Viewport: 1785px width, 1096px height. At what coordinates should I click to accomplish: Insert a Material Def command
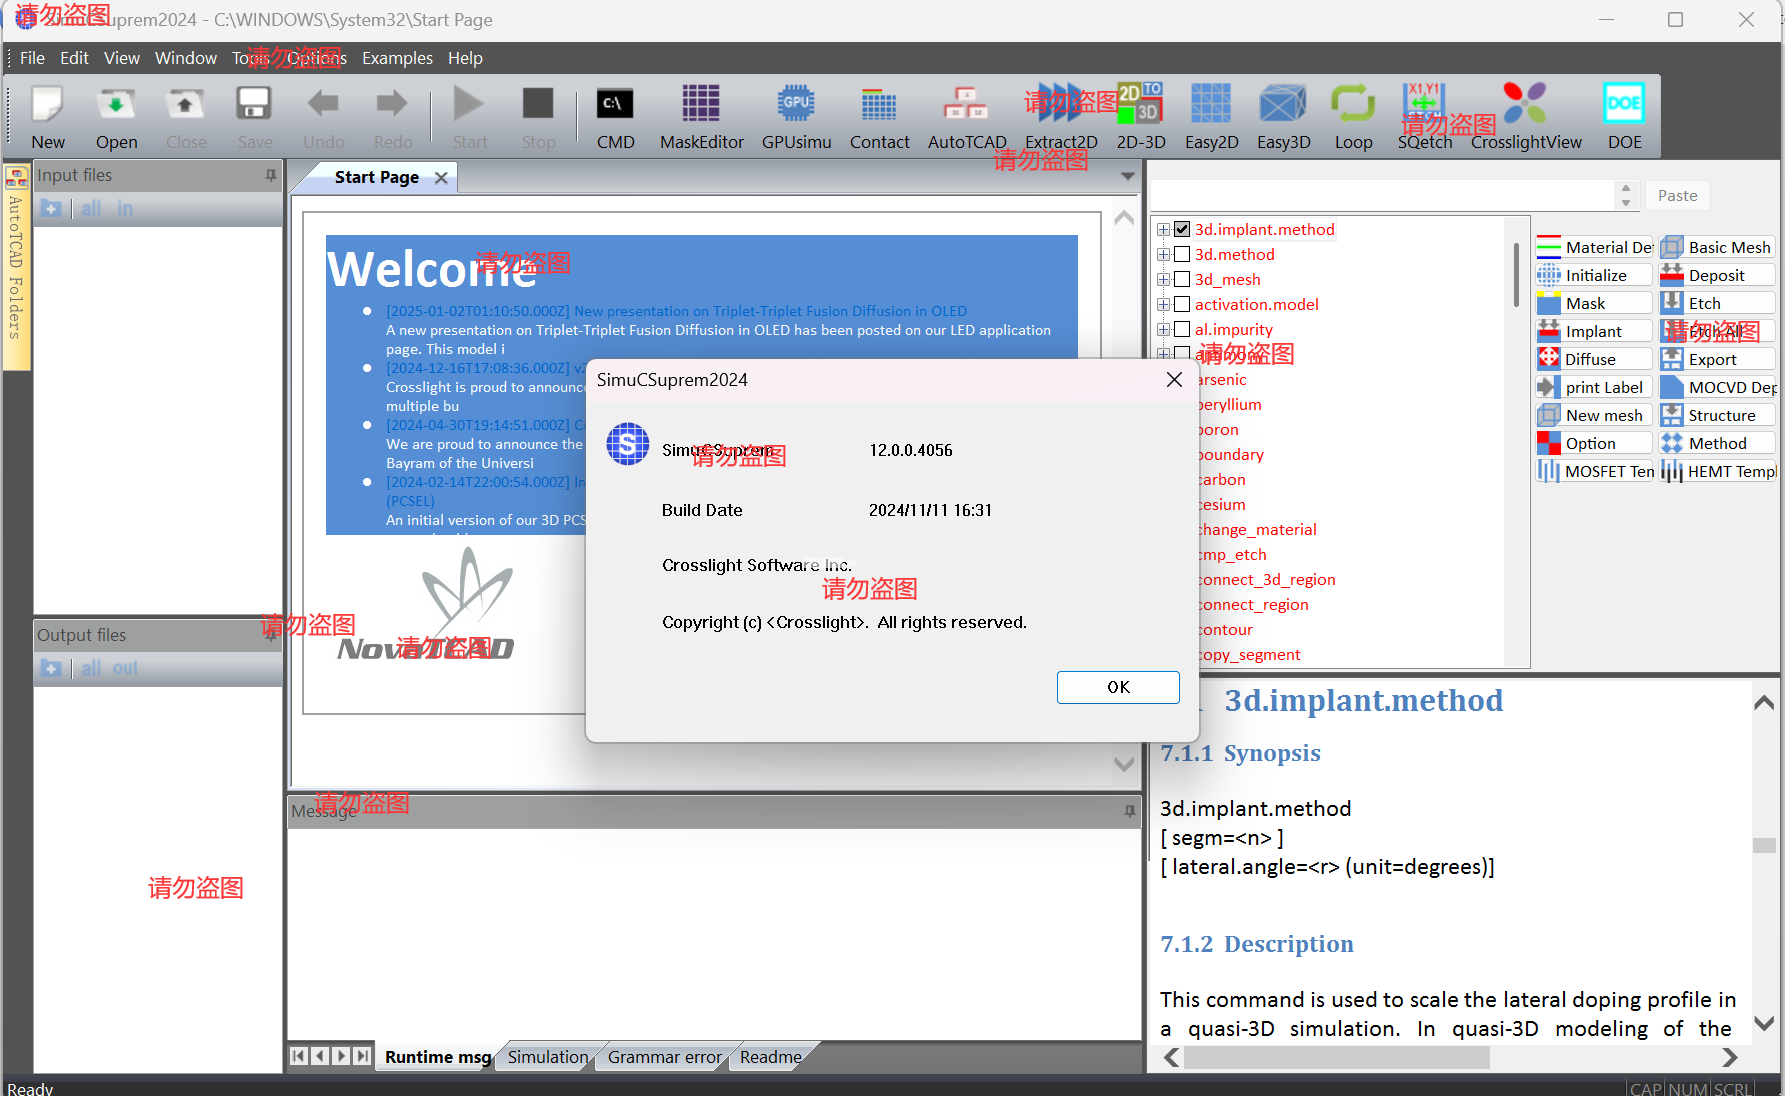point(1594,247)
